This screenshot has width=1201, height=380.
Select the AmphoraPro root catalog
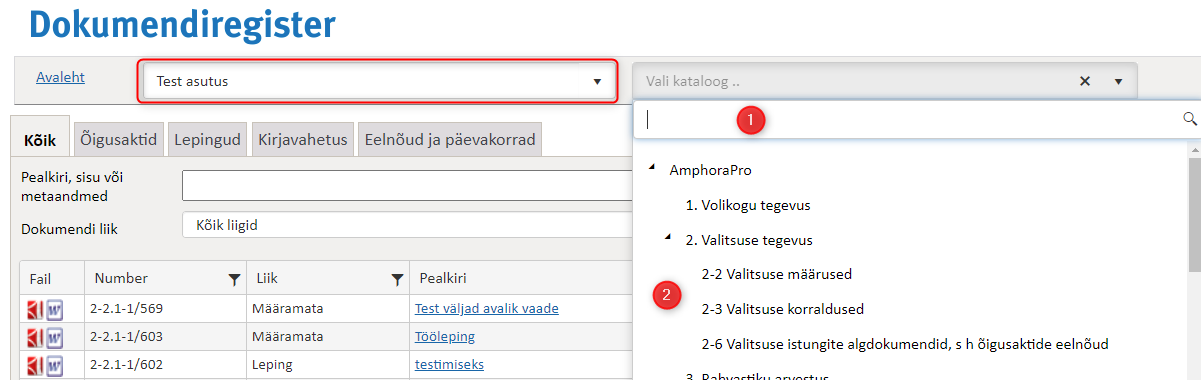tap(710, 170)
